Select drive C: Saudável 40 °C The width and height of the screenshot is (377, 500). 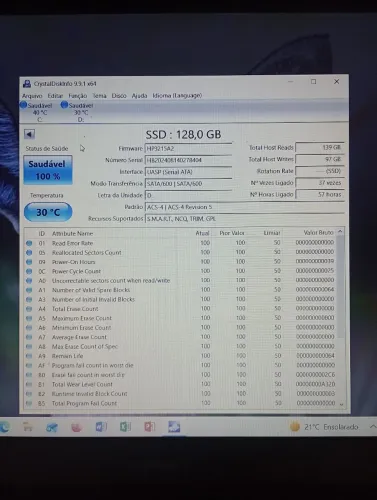[x=37, y=112]
